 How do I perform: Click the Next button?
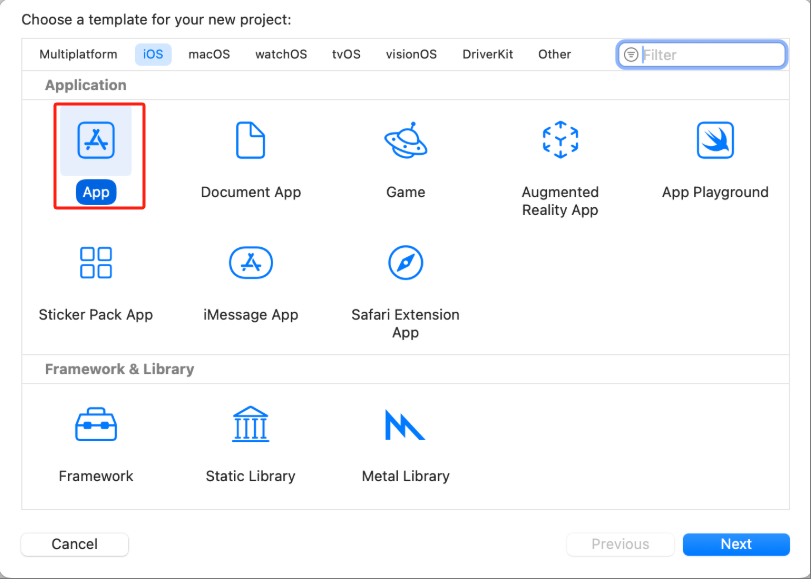(x=736, y=544)
